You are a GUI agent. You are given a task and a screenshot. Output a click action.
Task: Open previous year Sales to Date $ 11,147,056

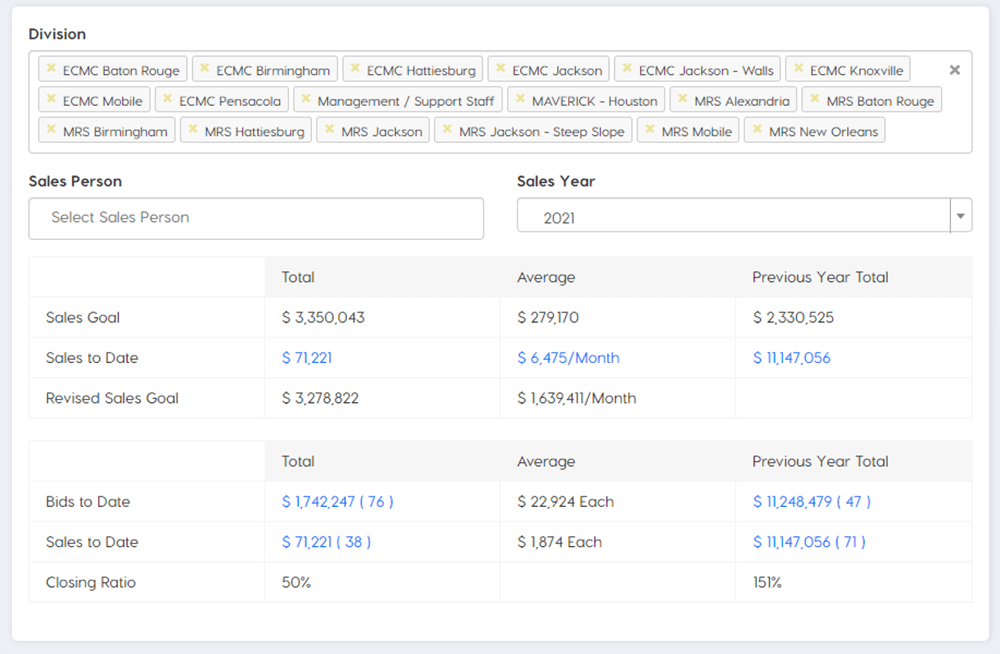tap(791, 358)
